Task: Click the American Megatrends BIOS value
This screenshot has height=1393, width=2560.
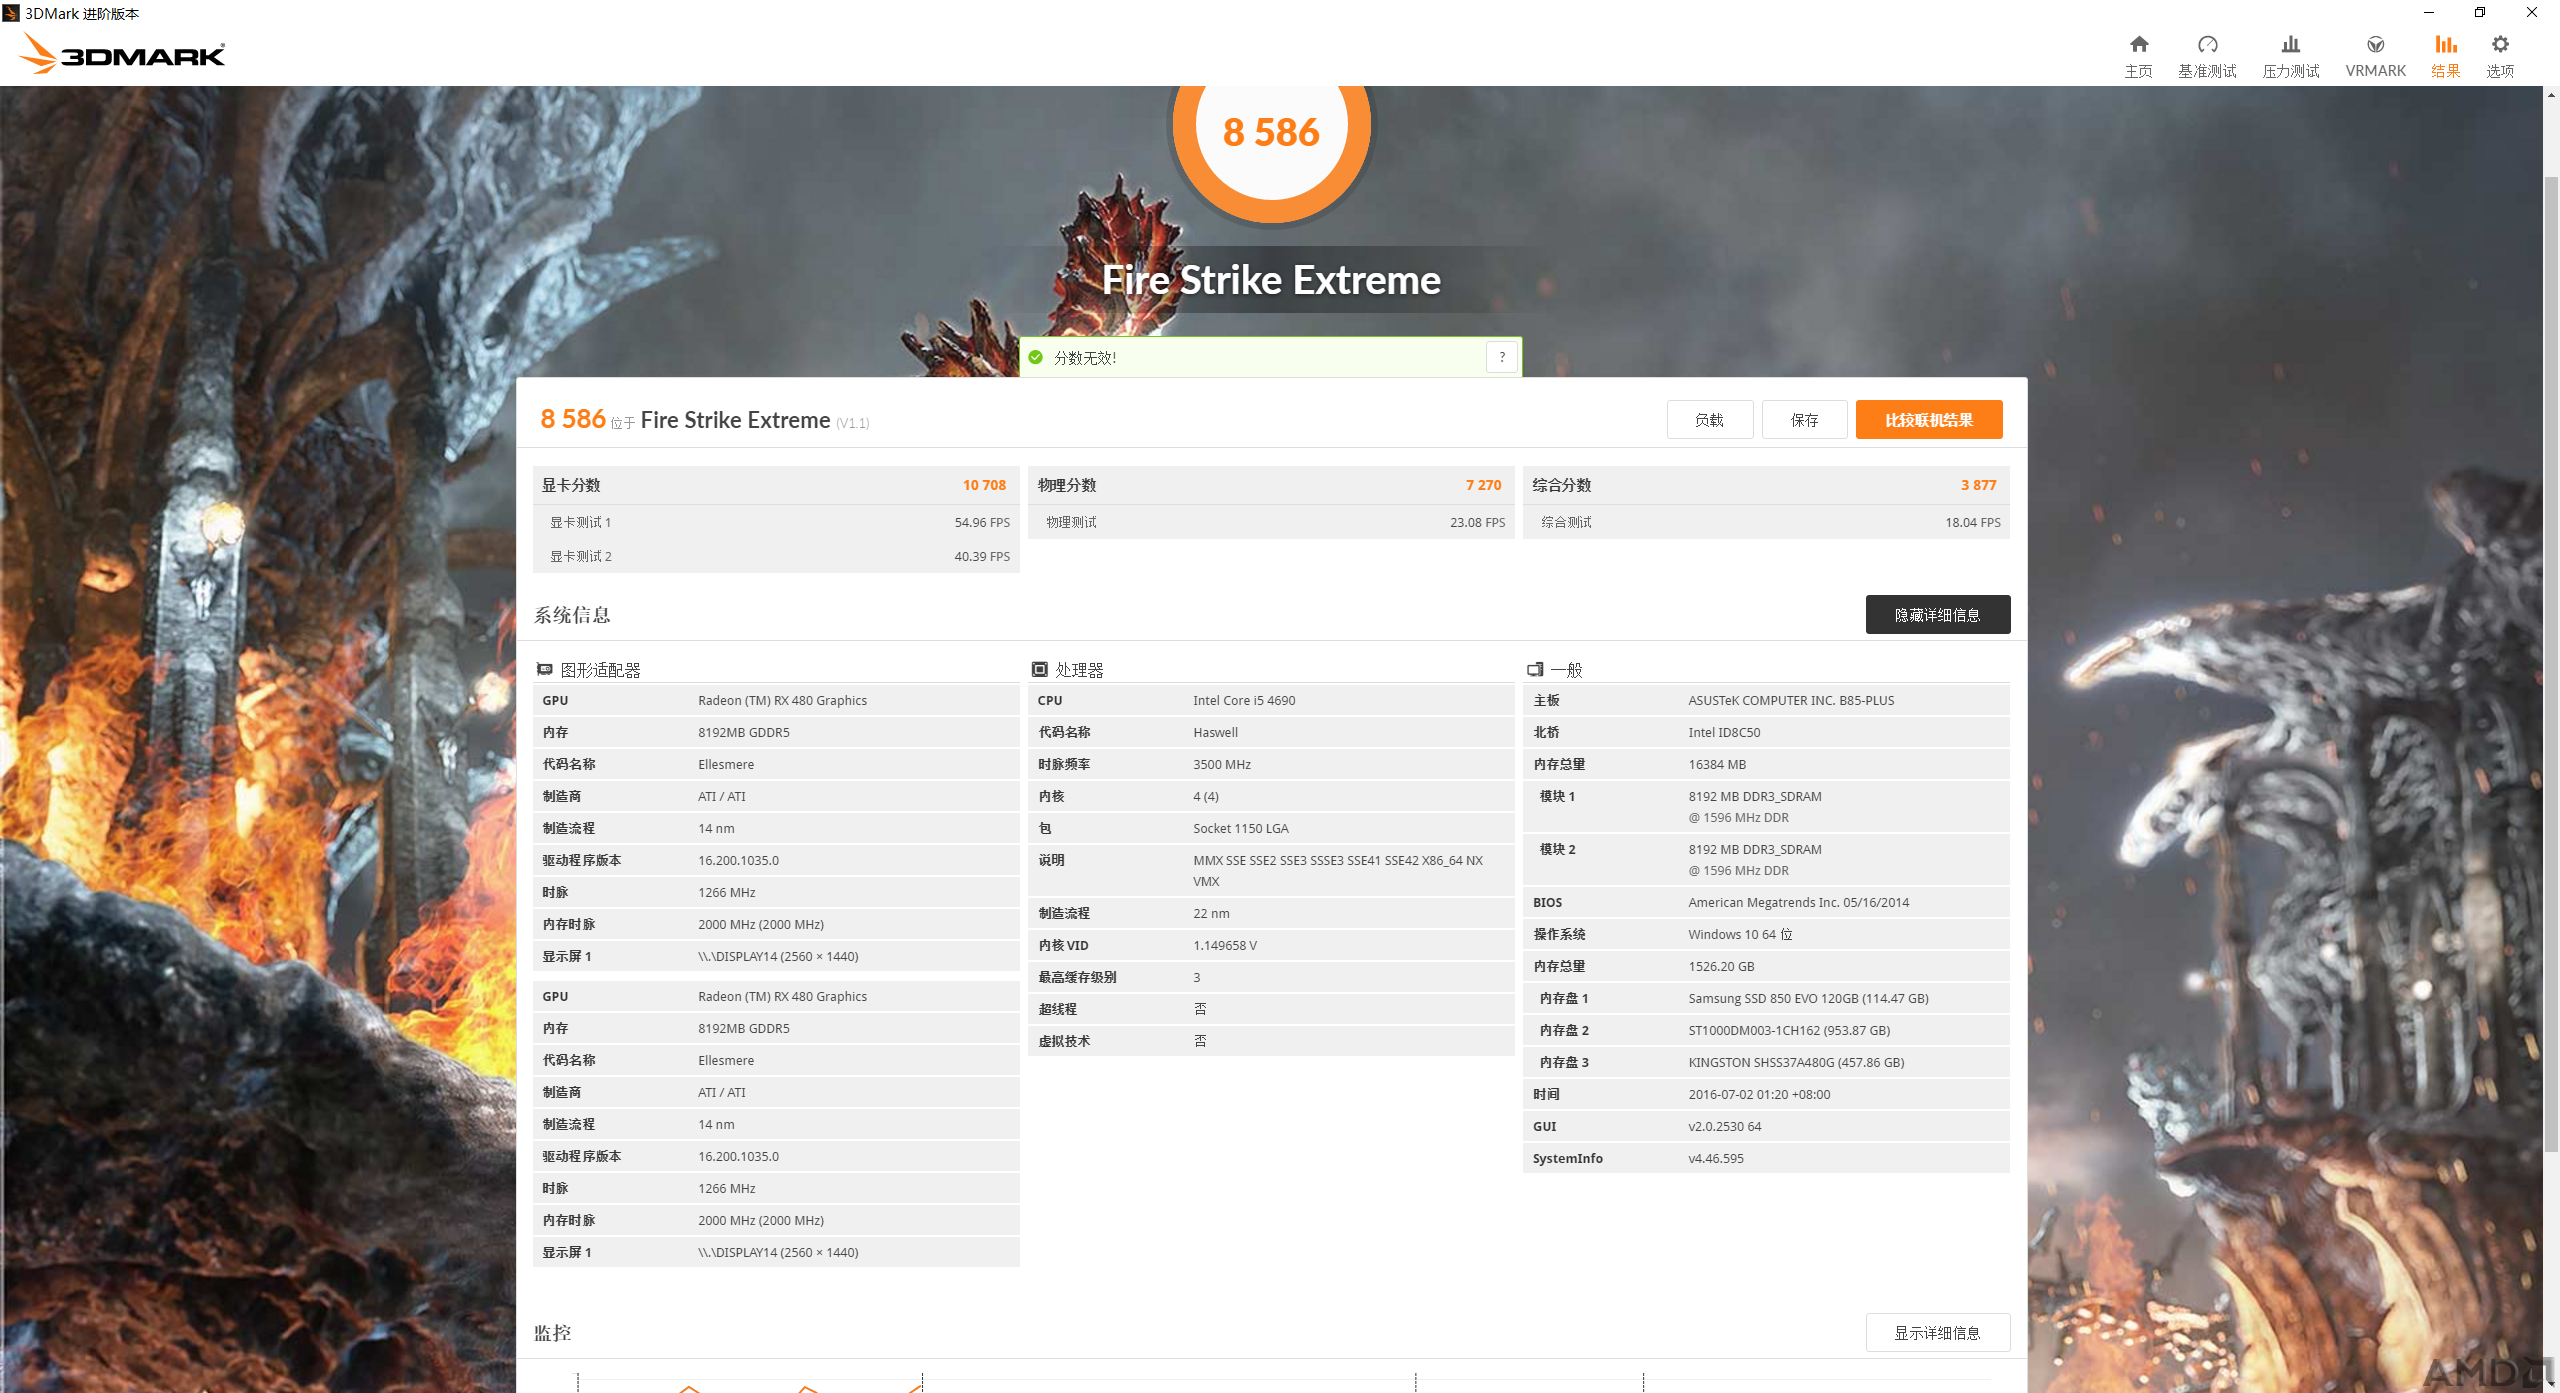Action: coord(1798,902)
